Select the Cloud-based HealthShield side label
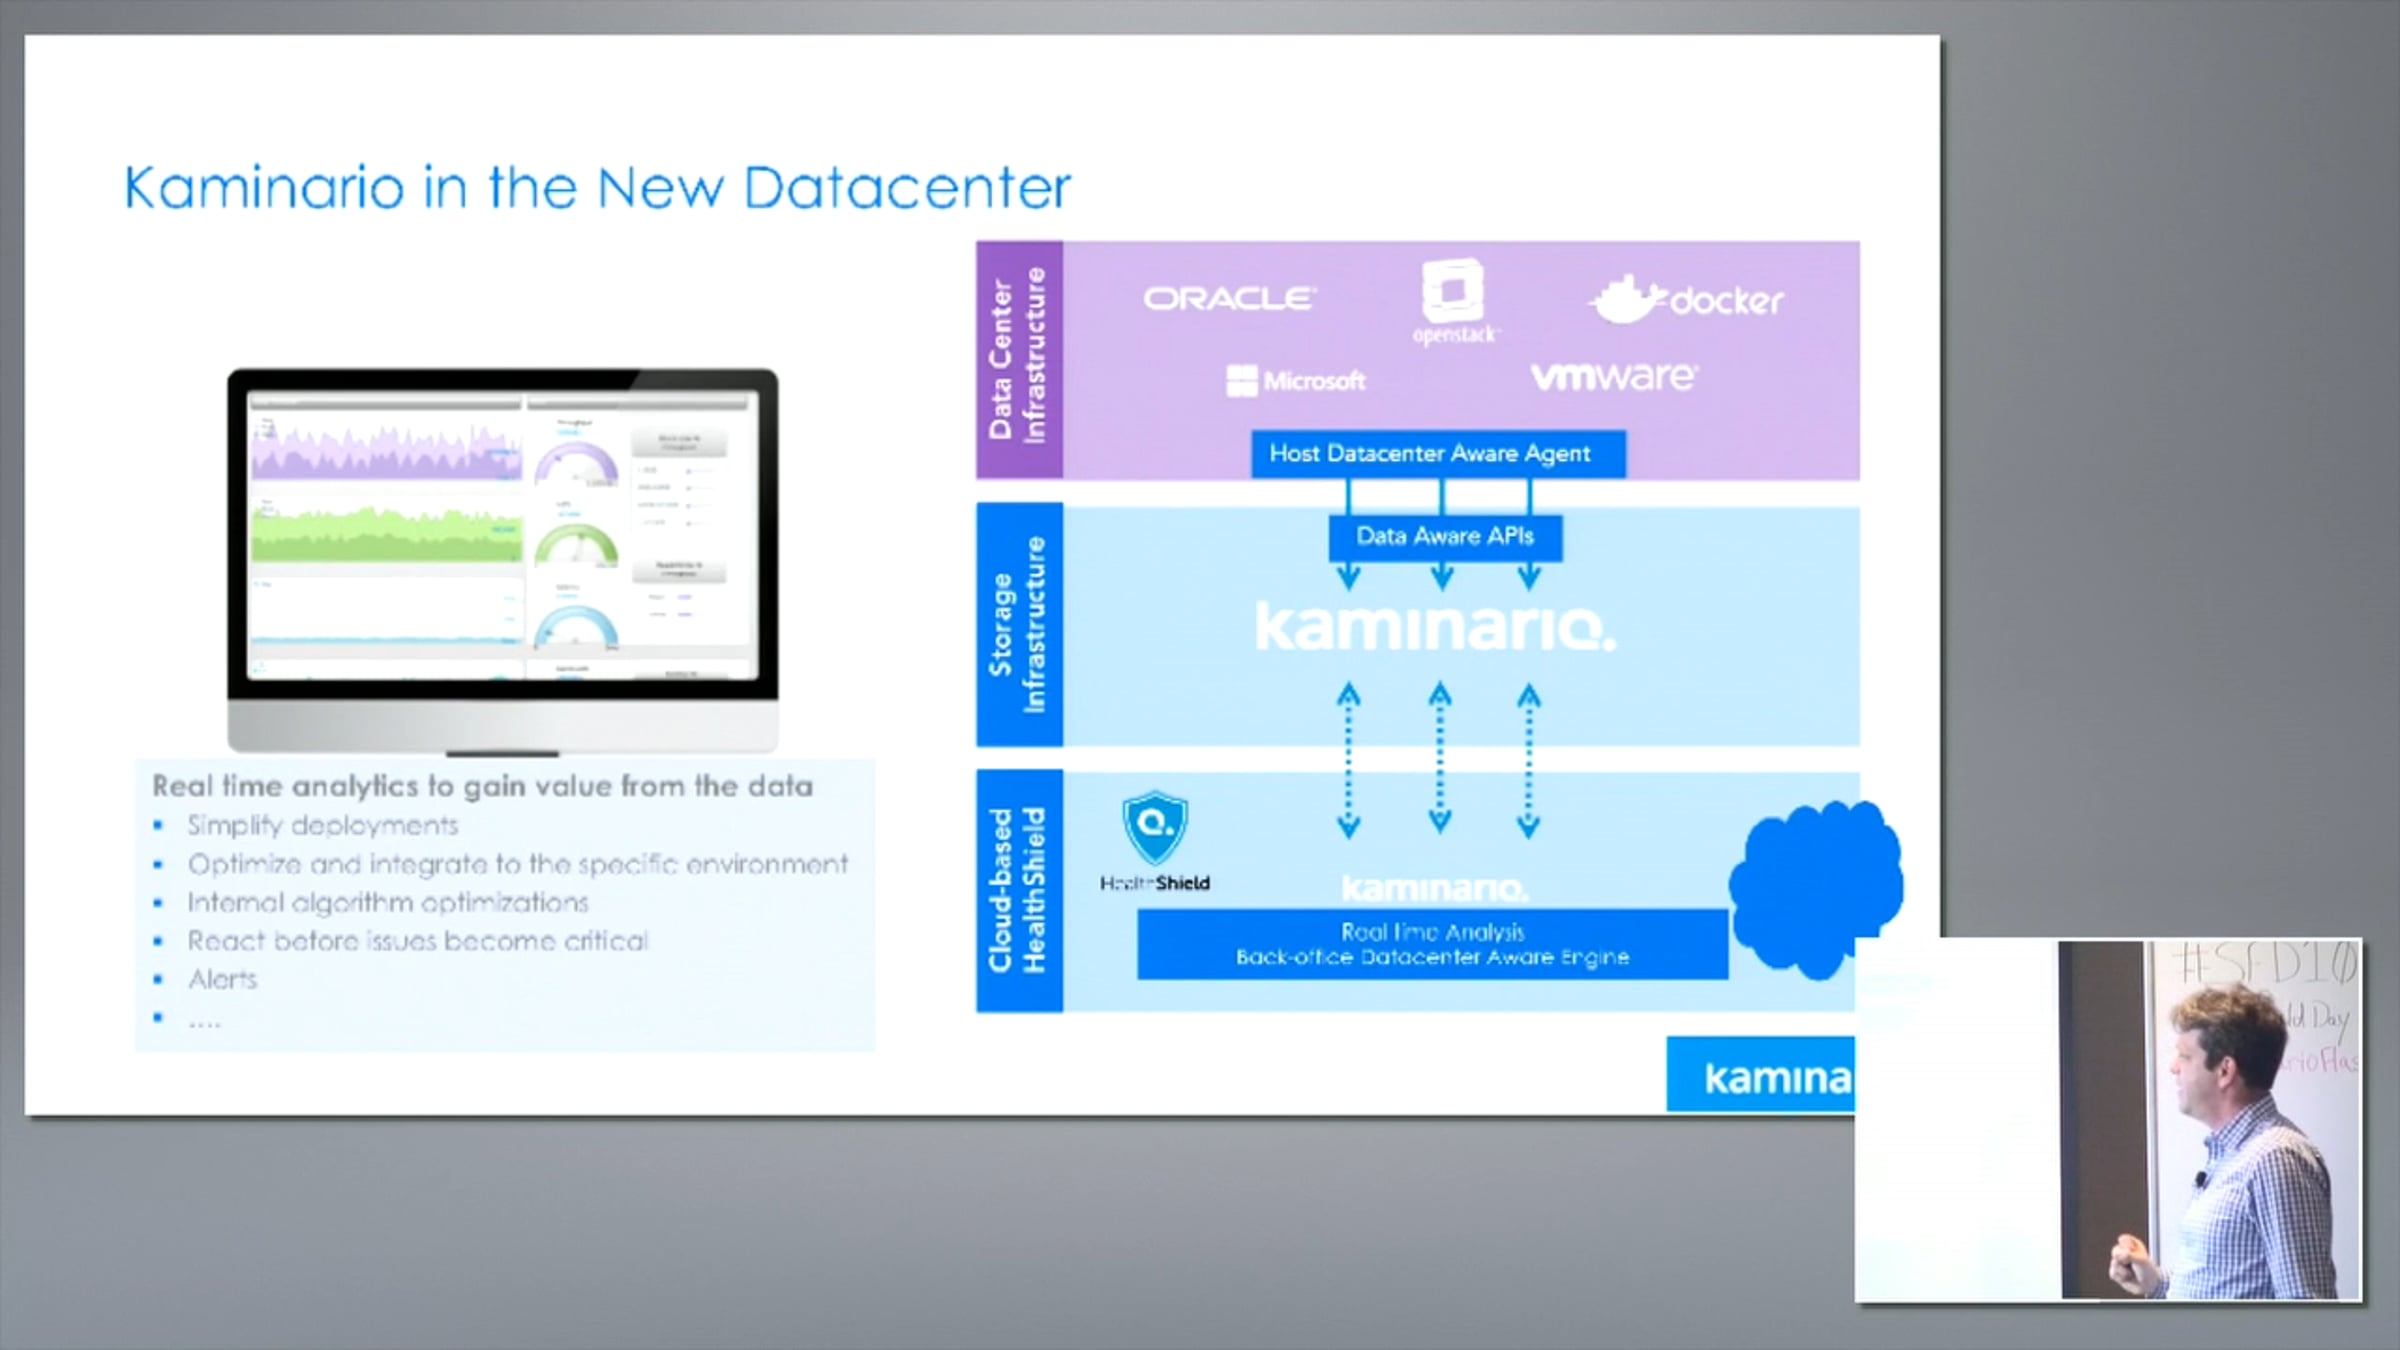Viewport: 2400px width, 1350px height. (1019, 891)
